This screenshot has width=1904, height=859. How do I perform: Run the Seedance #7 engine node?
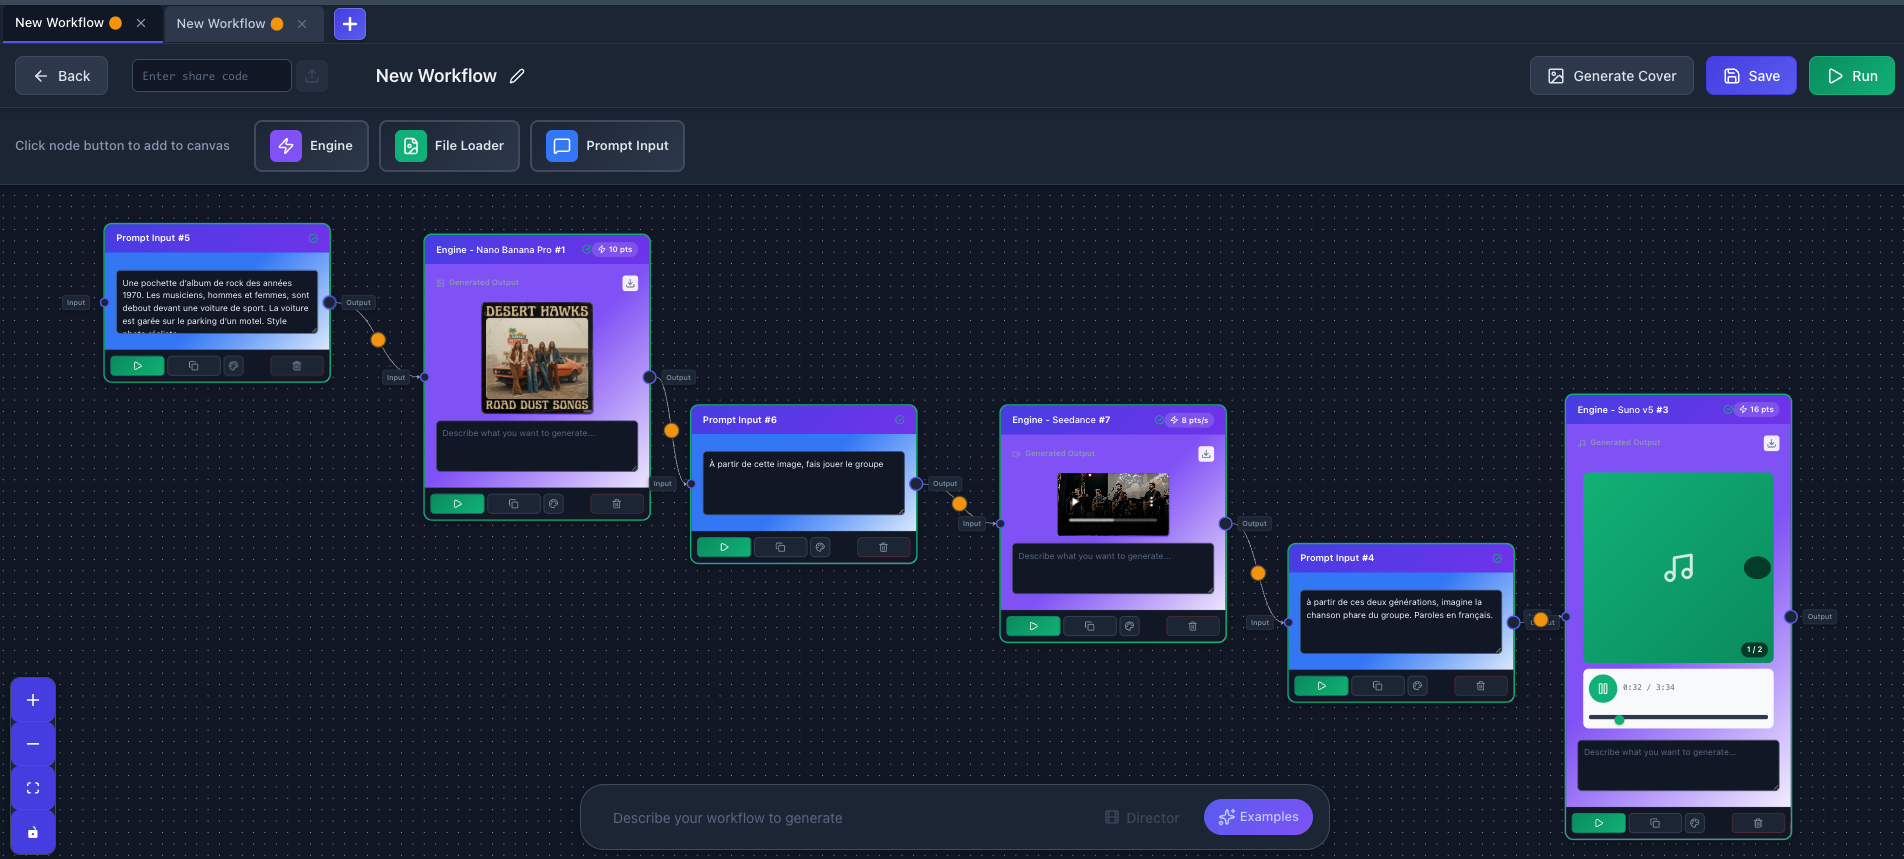[x=1033, y=626]
